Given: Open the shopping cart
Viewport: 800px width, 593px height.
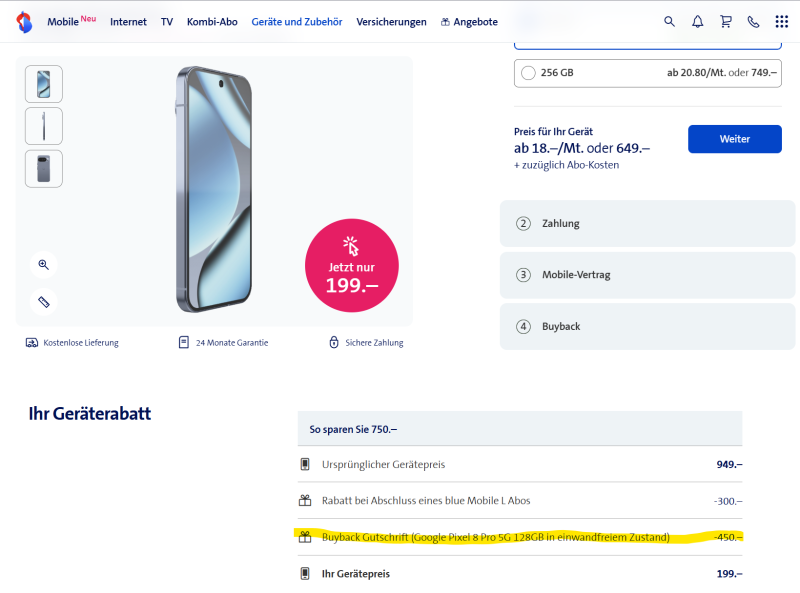Looking at the screenshot, I should (726, 22).
